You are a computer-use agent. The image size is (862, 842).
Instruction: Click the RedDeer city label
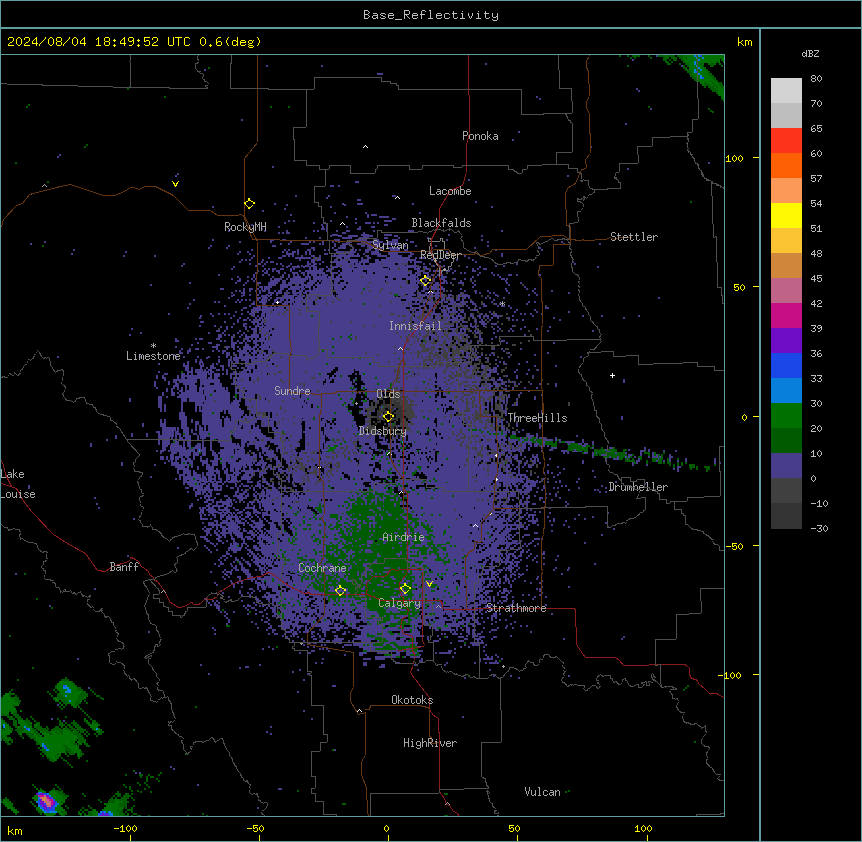(x=440, y=255)
